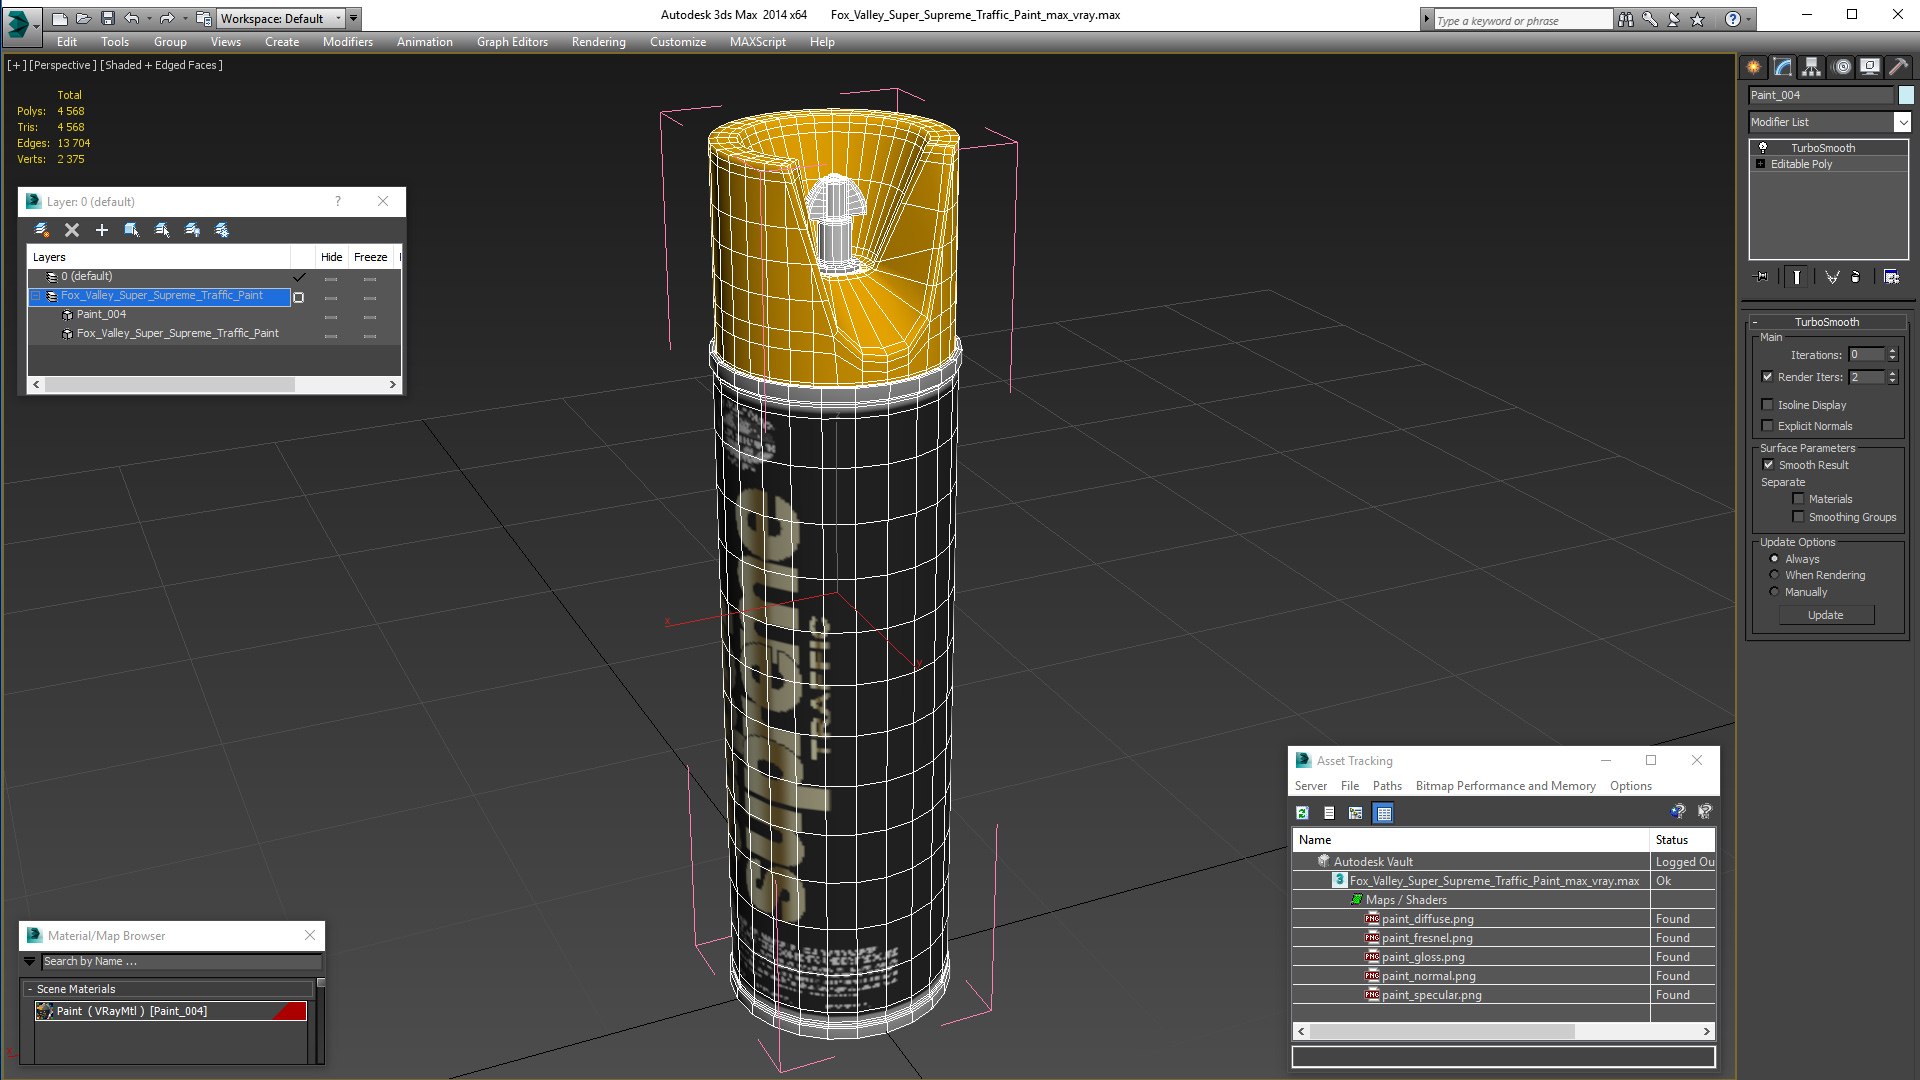Switch to the Display command panel
1920x1080 pixels.
tap(1870, 67)
